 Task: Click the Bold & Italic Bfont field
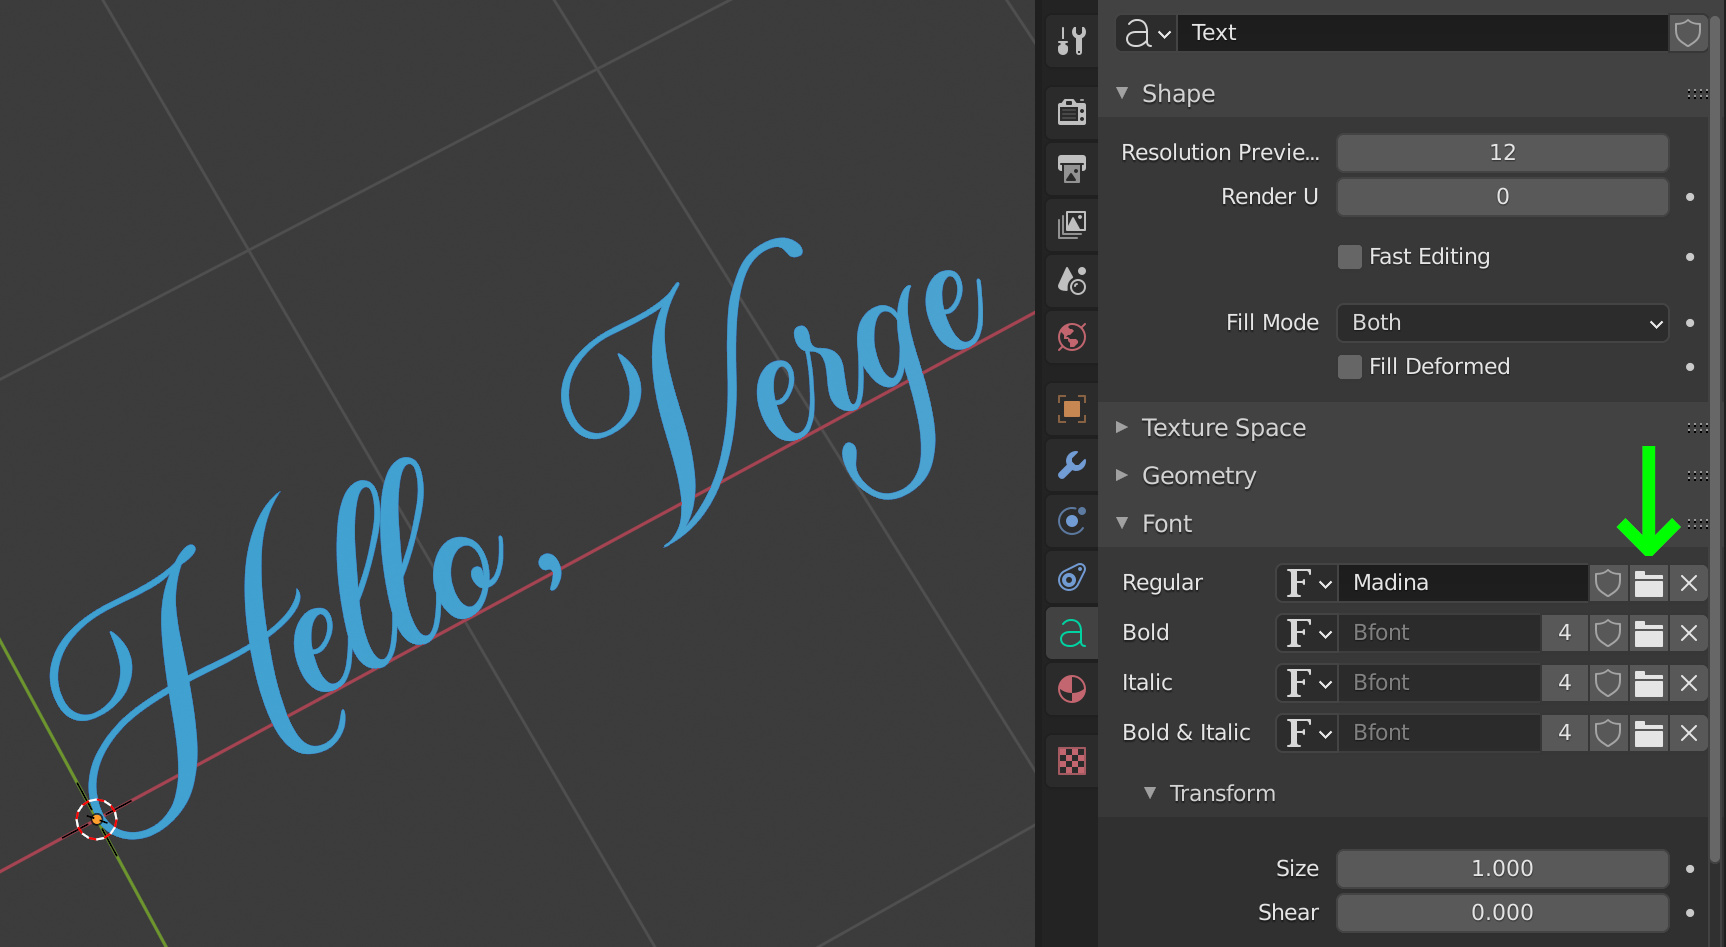[1439, 733]
